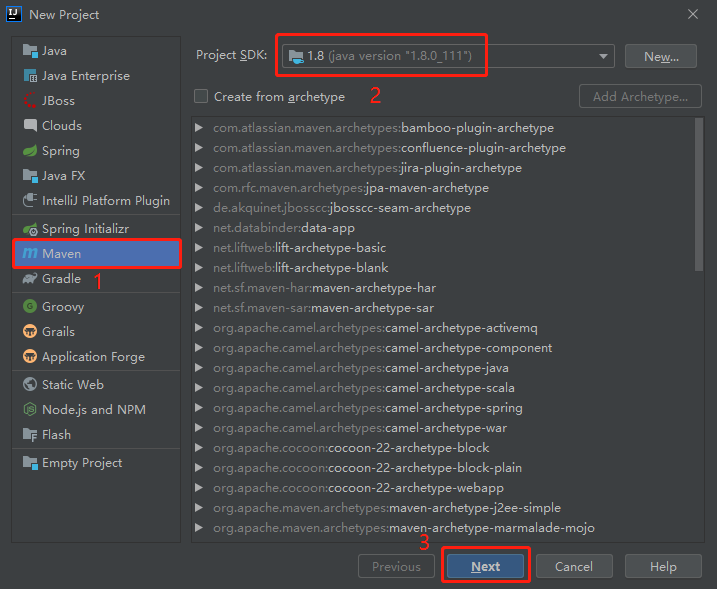This screenshot has height=589, width=717.
Task: Expand cocoon-22-archetype-webapp node
Action: (x=199, y=488)
